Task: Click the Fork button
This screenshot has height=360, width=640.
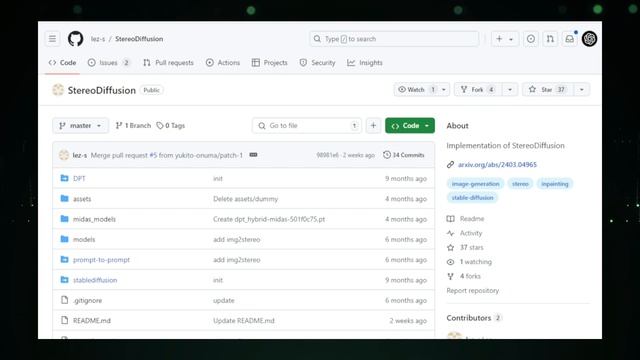Action: click(478, 89)
